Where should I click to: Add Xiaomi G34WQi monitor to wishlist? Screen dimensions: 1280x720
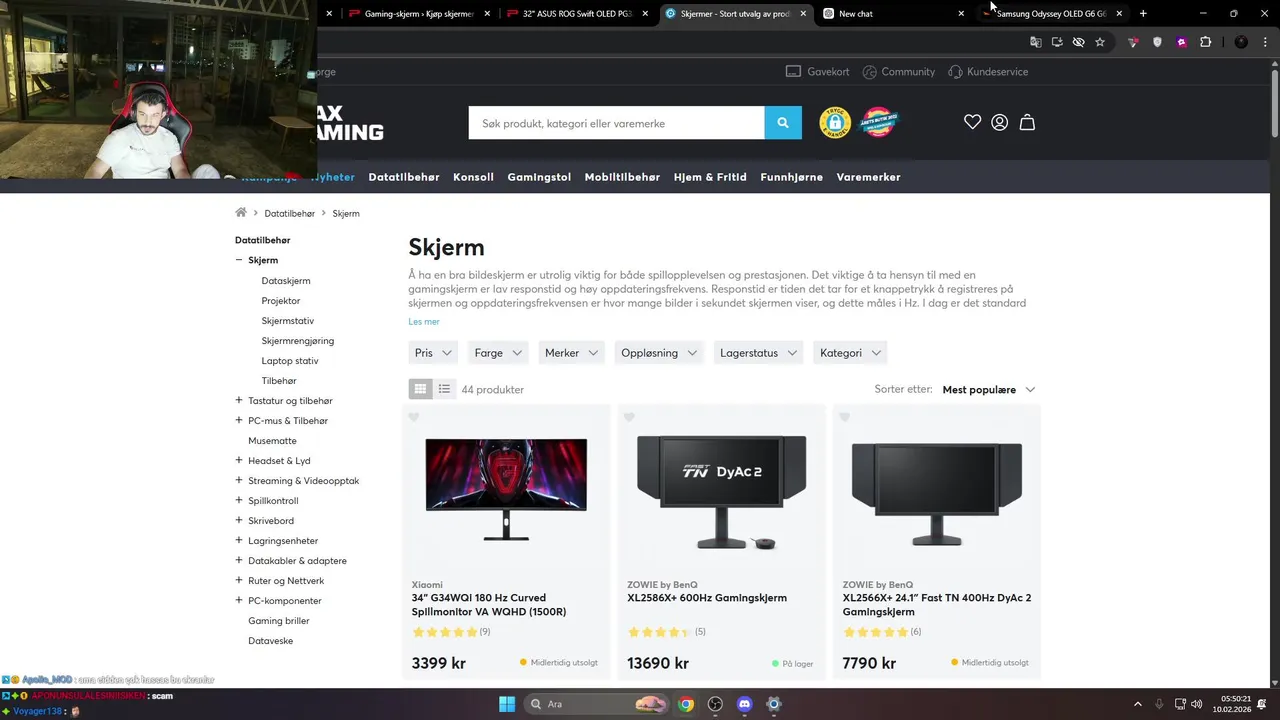(x=414, y=417)
